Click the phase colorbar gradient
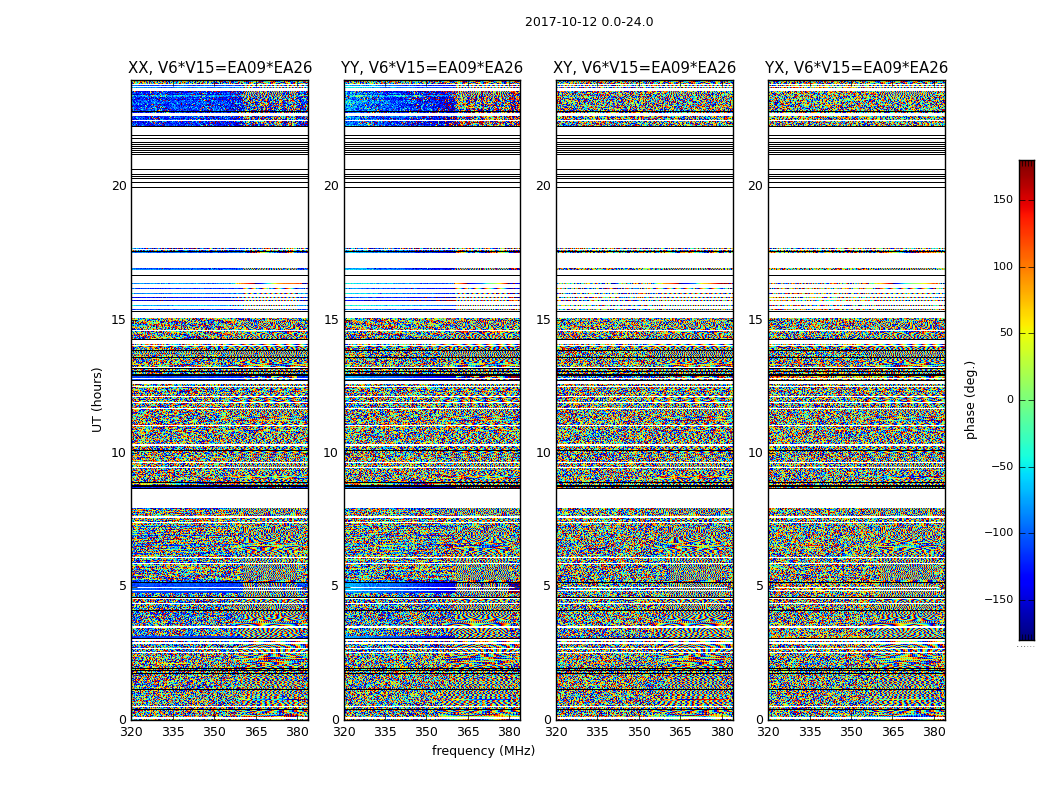1050x800 pixels. click(1027, 400)
